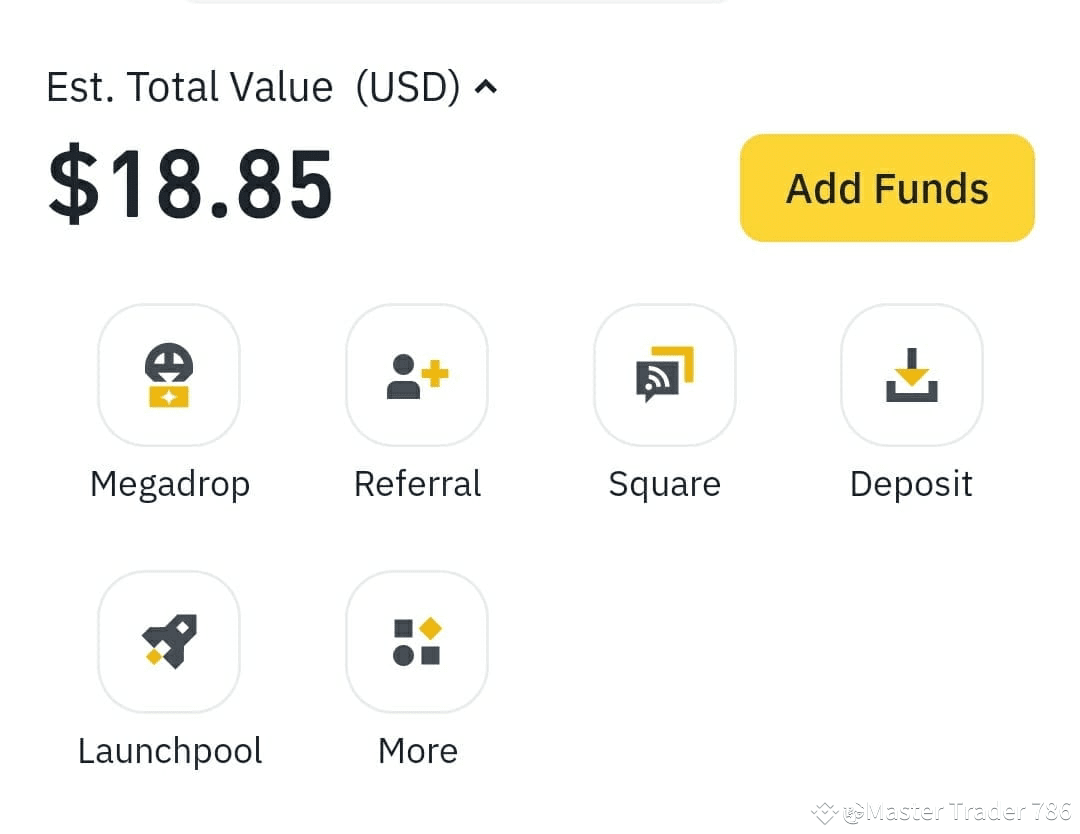
Task: Click the Est. Total Value heading
Action: click(189, 87)
